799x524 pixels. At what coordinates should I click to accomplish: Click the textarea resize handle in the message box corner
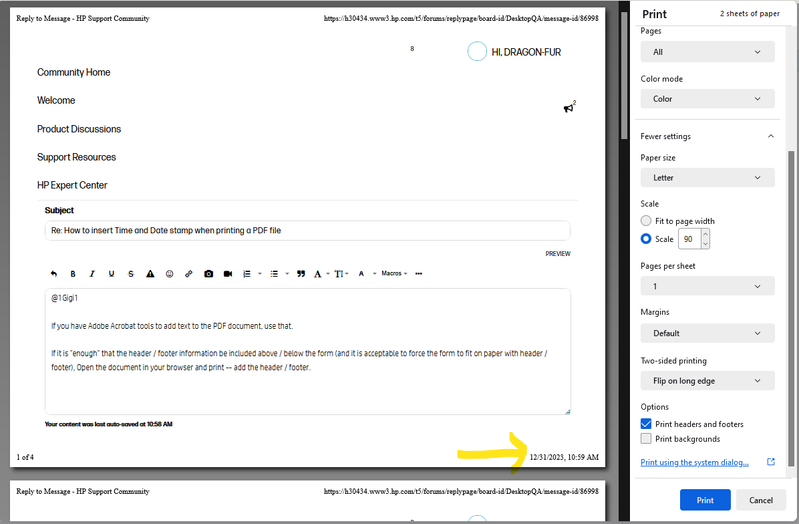[x=567, y=411]
